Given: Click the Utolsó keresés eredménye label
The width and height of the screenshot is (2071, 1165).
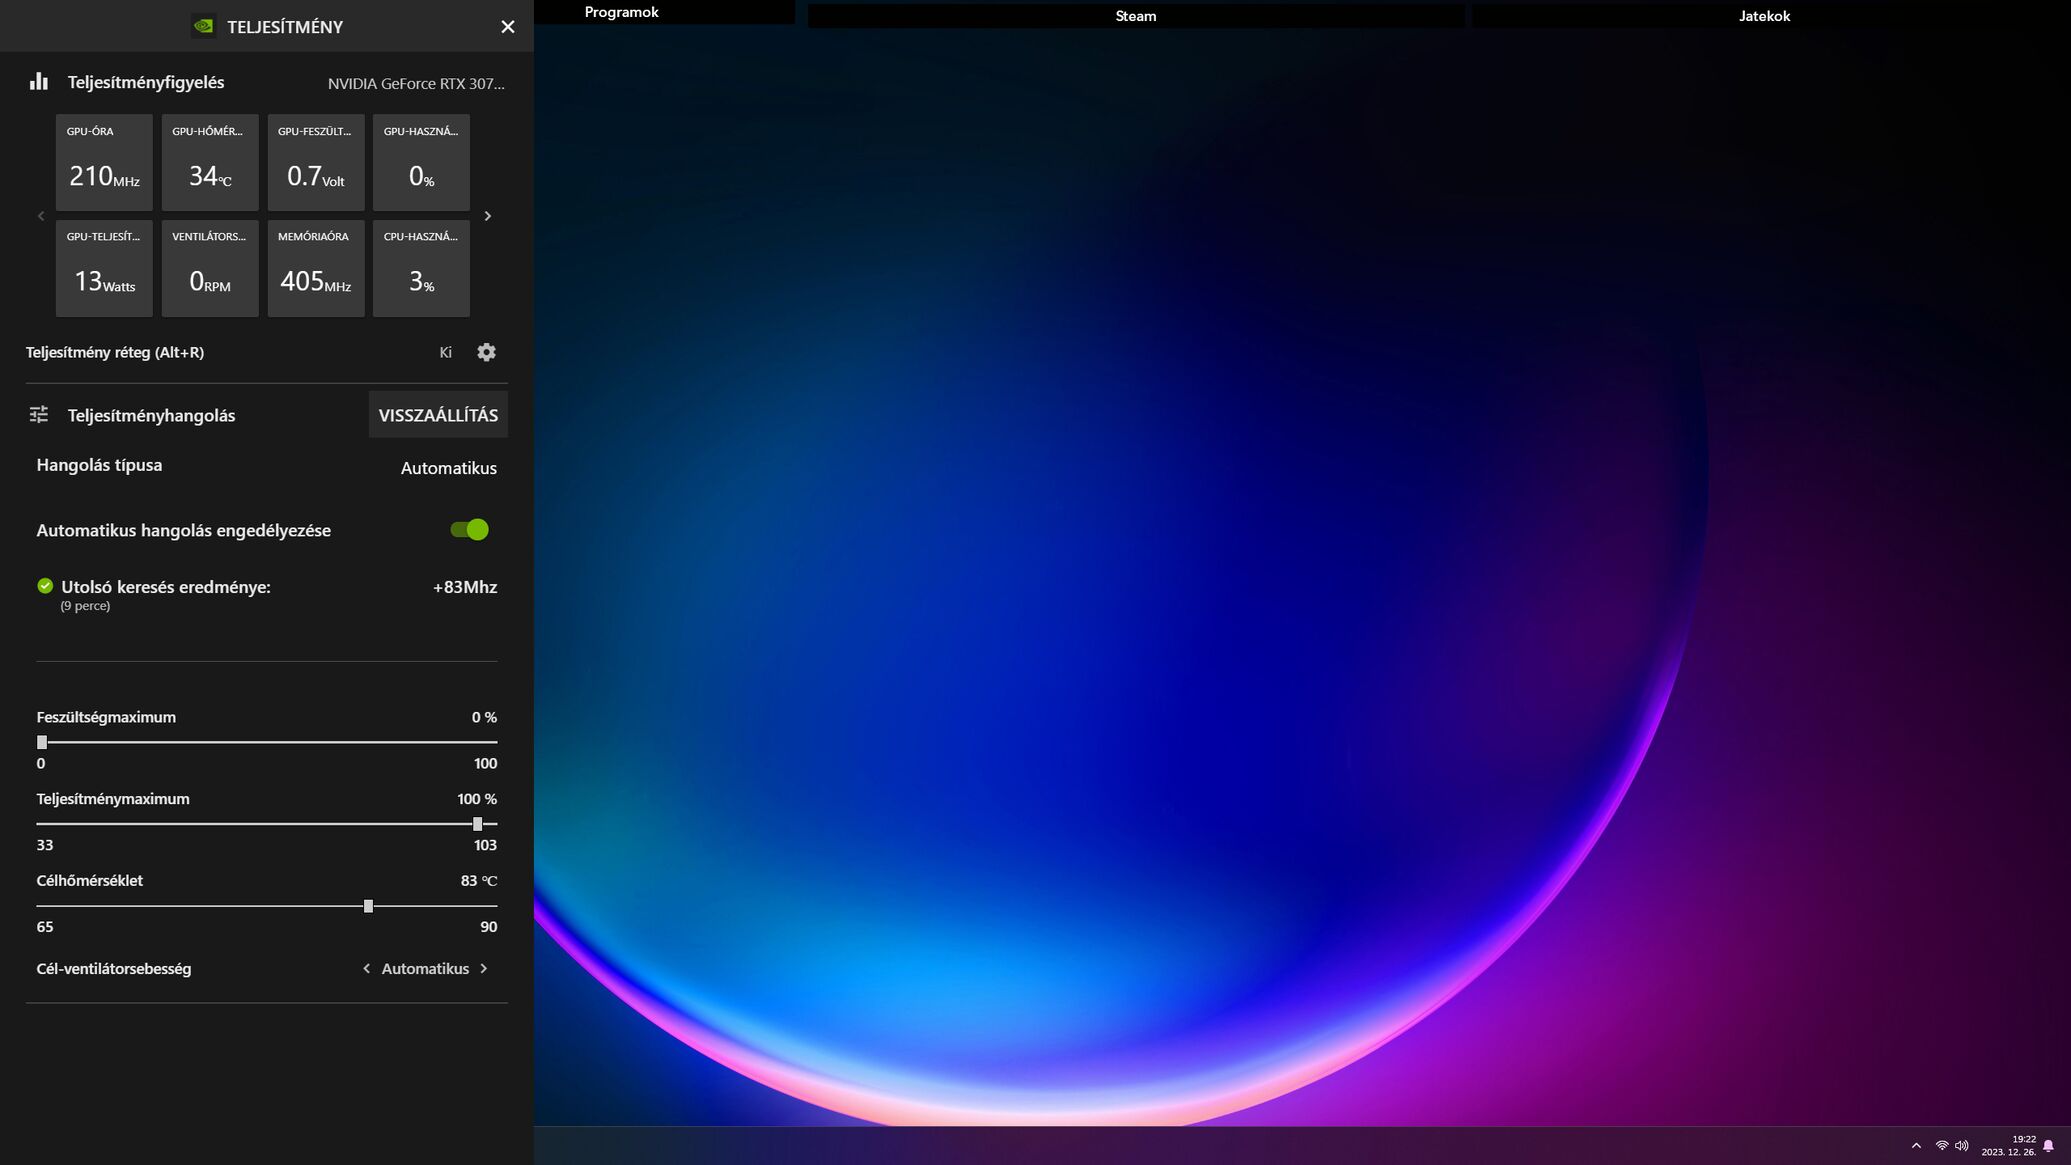Looking at the screenshot, I should (166, 587).
